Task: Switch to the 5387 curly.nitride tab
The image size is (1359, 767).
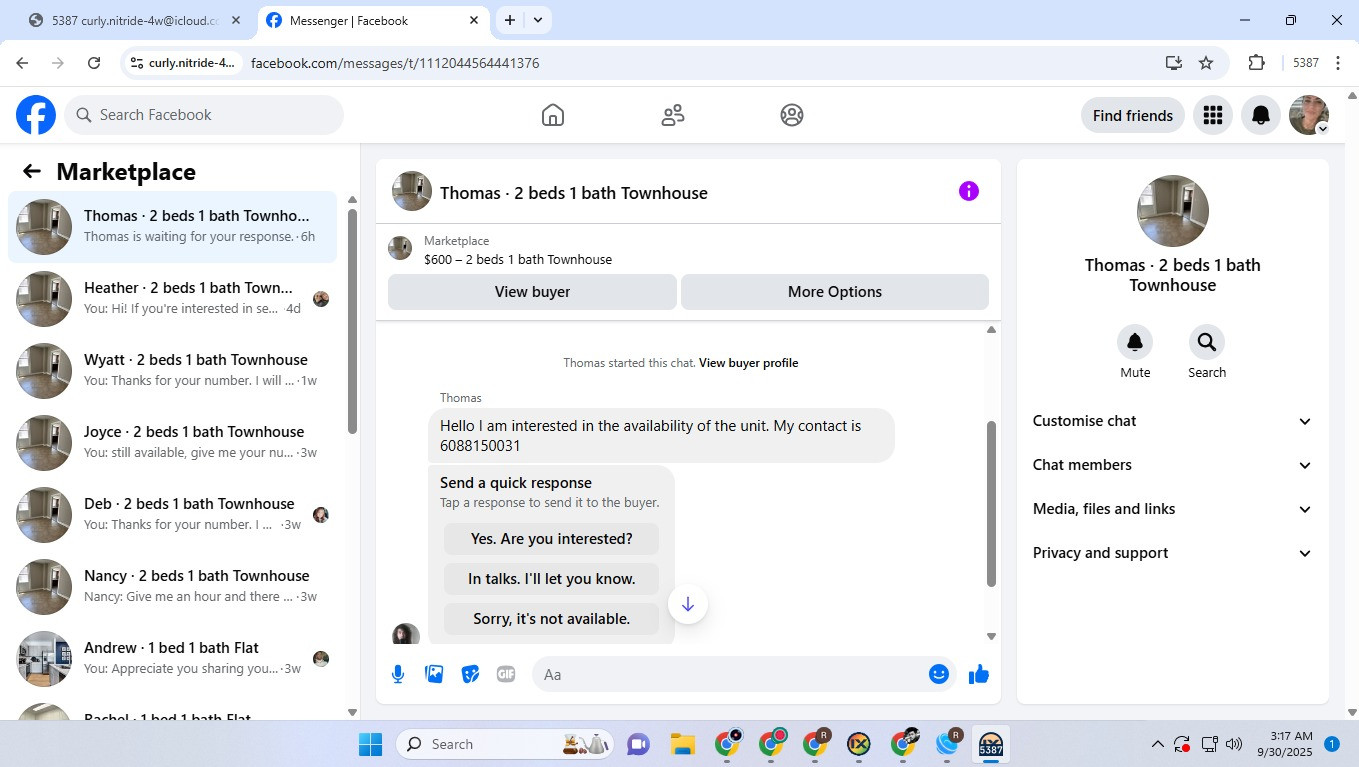Action: [x=135, y=20]
